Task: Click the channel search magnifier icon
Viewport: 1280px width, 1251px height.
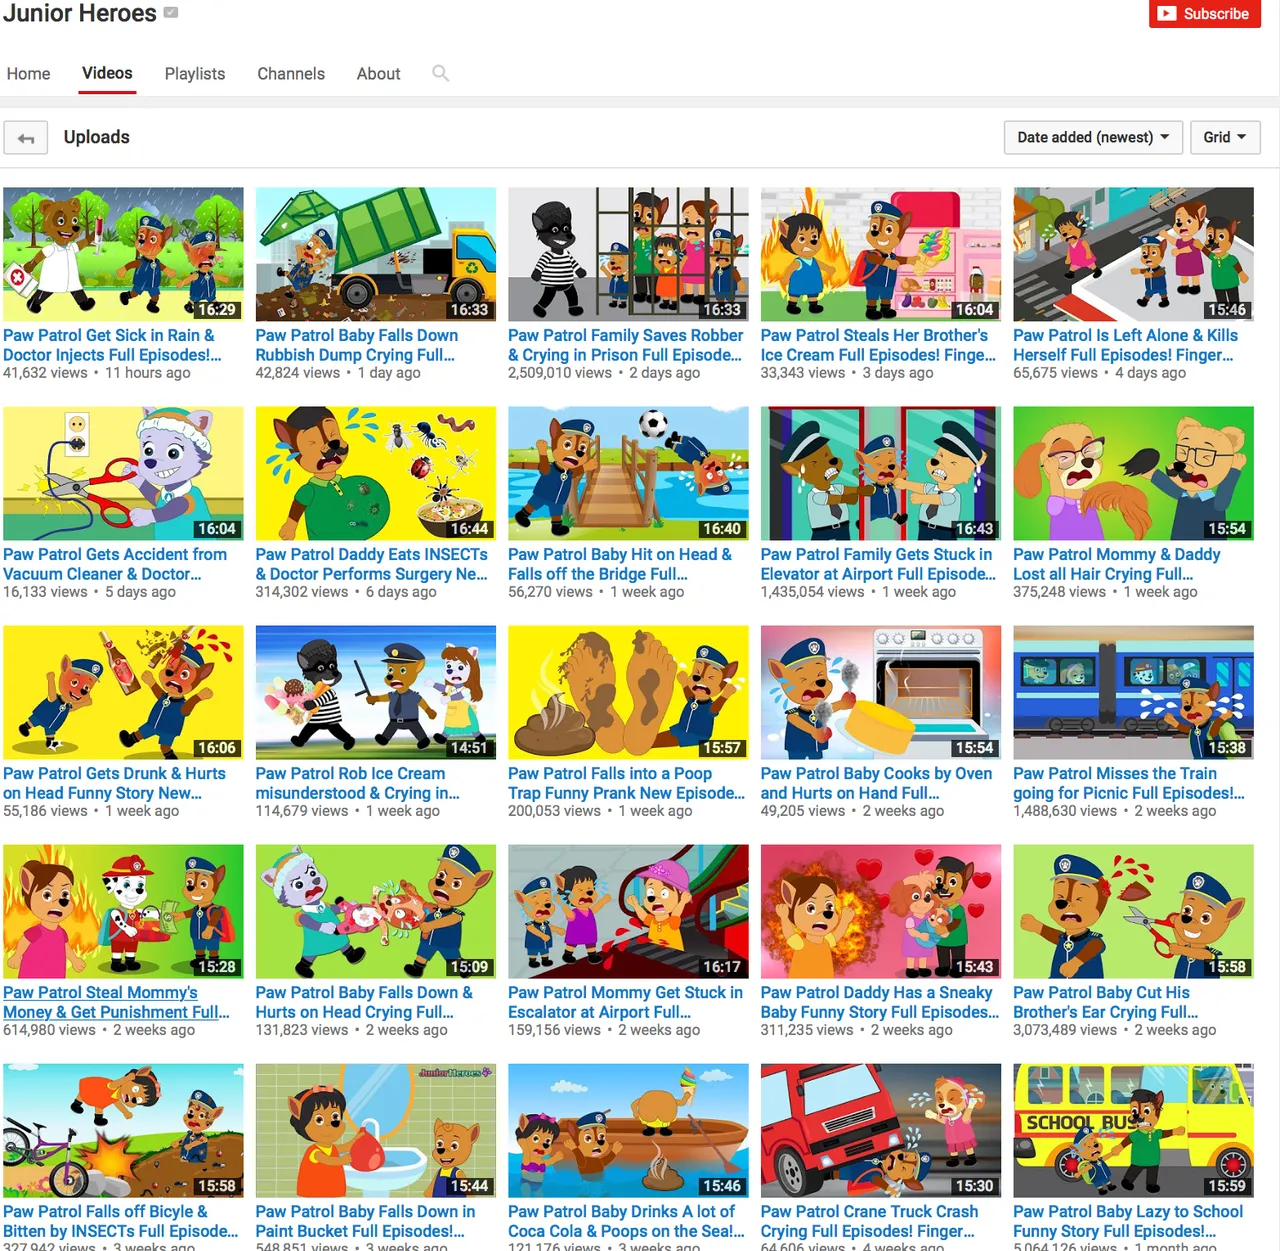Action: pyautogui.click(x=440, y=73)
